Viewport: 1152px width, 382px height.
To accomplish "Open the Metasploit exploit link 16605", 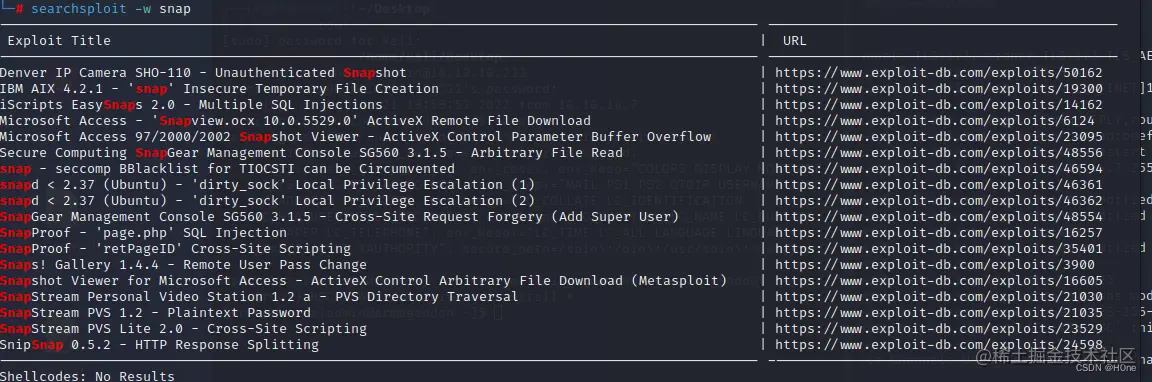I will [x=939, y=281].
